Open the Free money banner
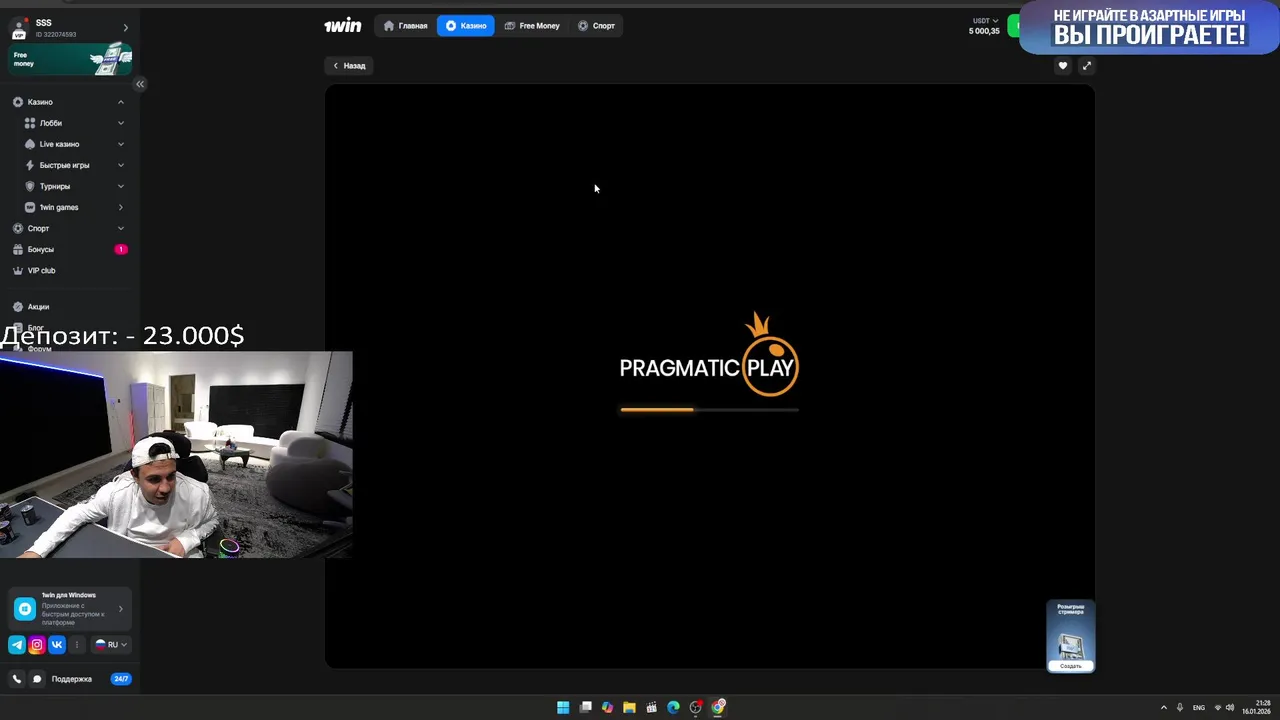Image resolution: width=1280 pixels, height=720 pixels. (70, 60)
